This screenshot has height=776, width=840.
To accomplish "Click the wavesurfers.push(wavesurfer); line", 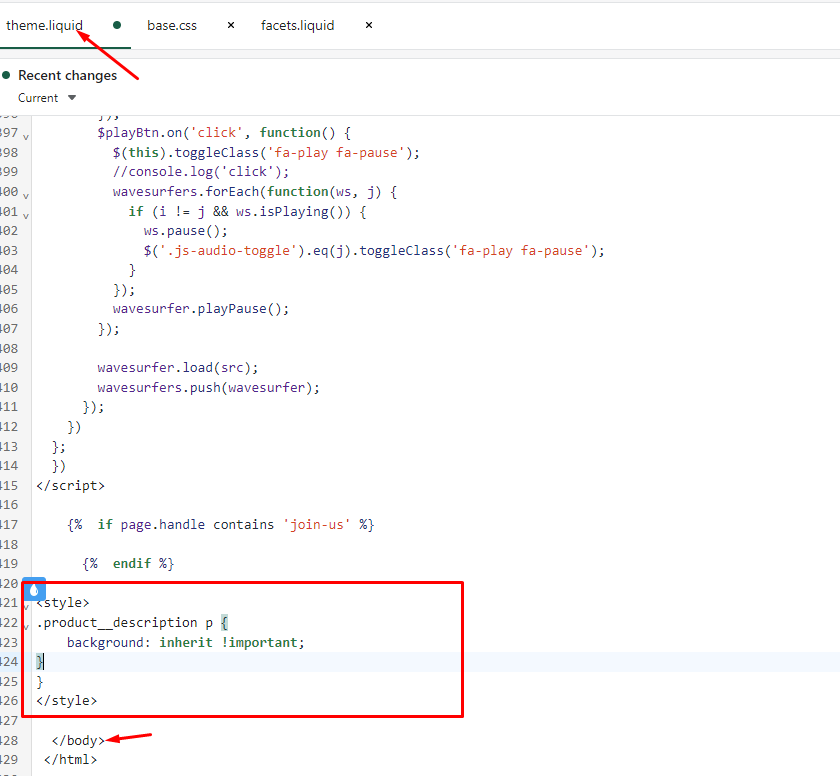I will 208,387.
